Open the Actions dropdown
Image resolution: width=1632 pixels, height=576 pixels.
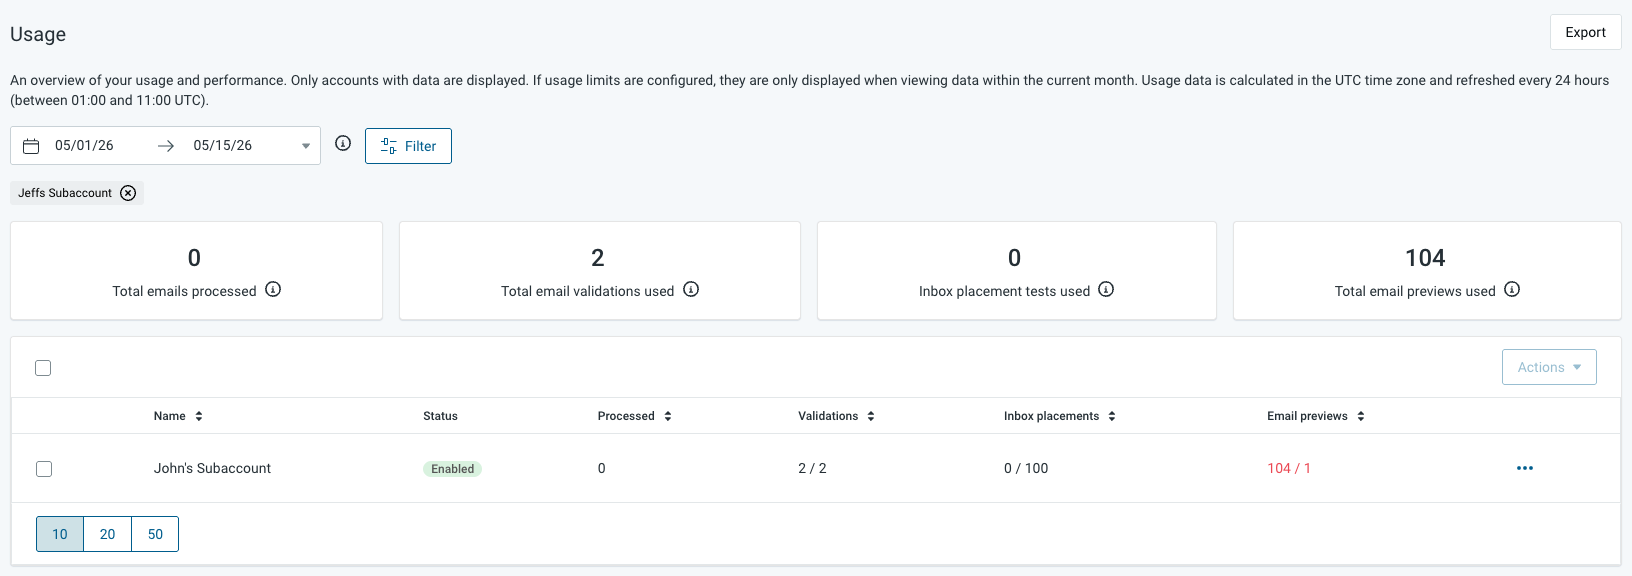click(1549, 367)
